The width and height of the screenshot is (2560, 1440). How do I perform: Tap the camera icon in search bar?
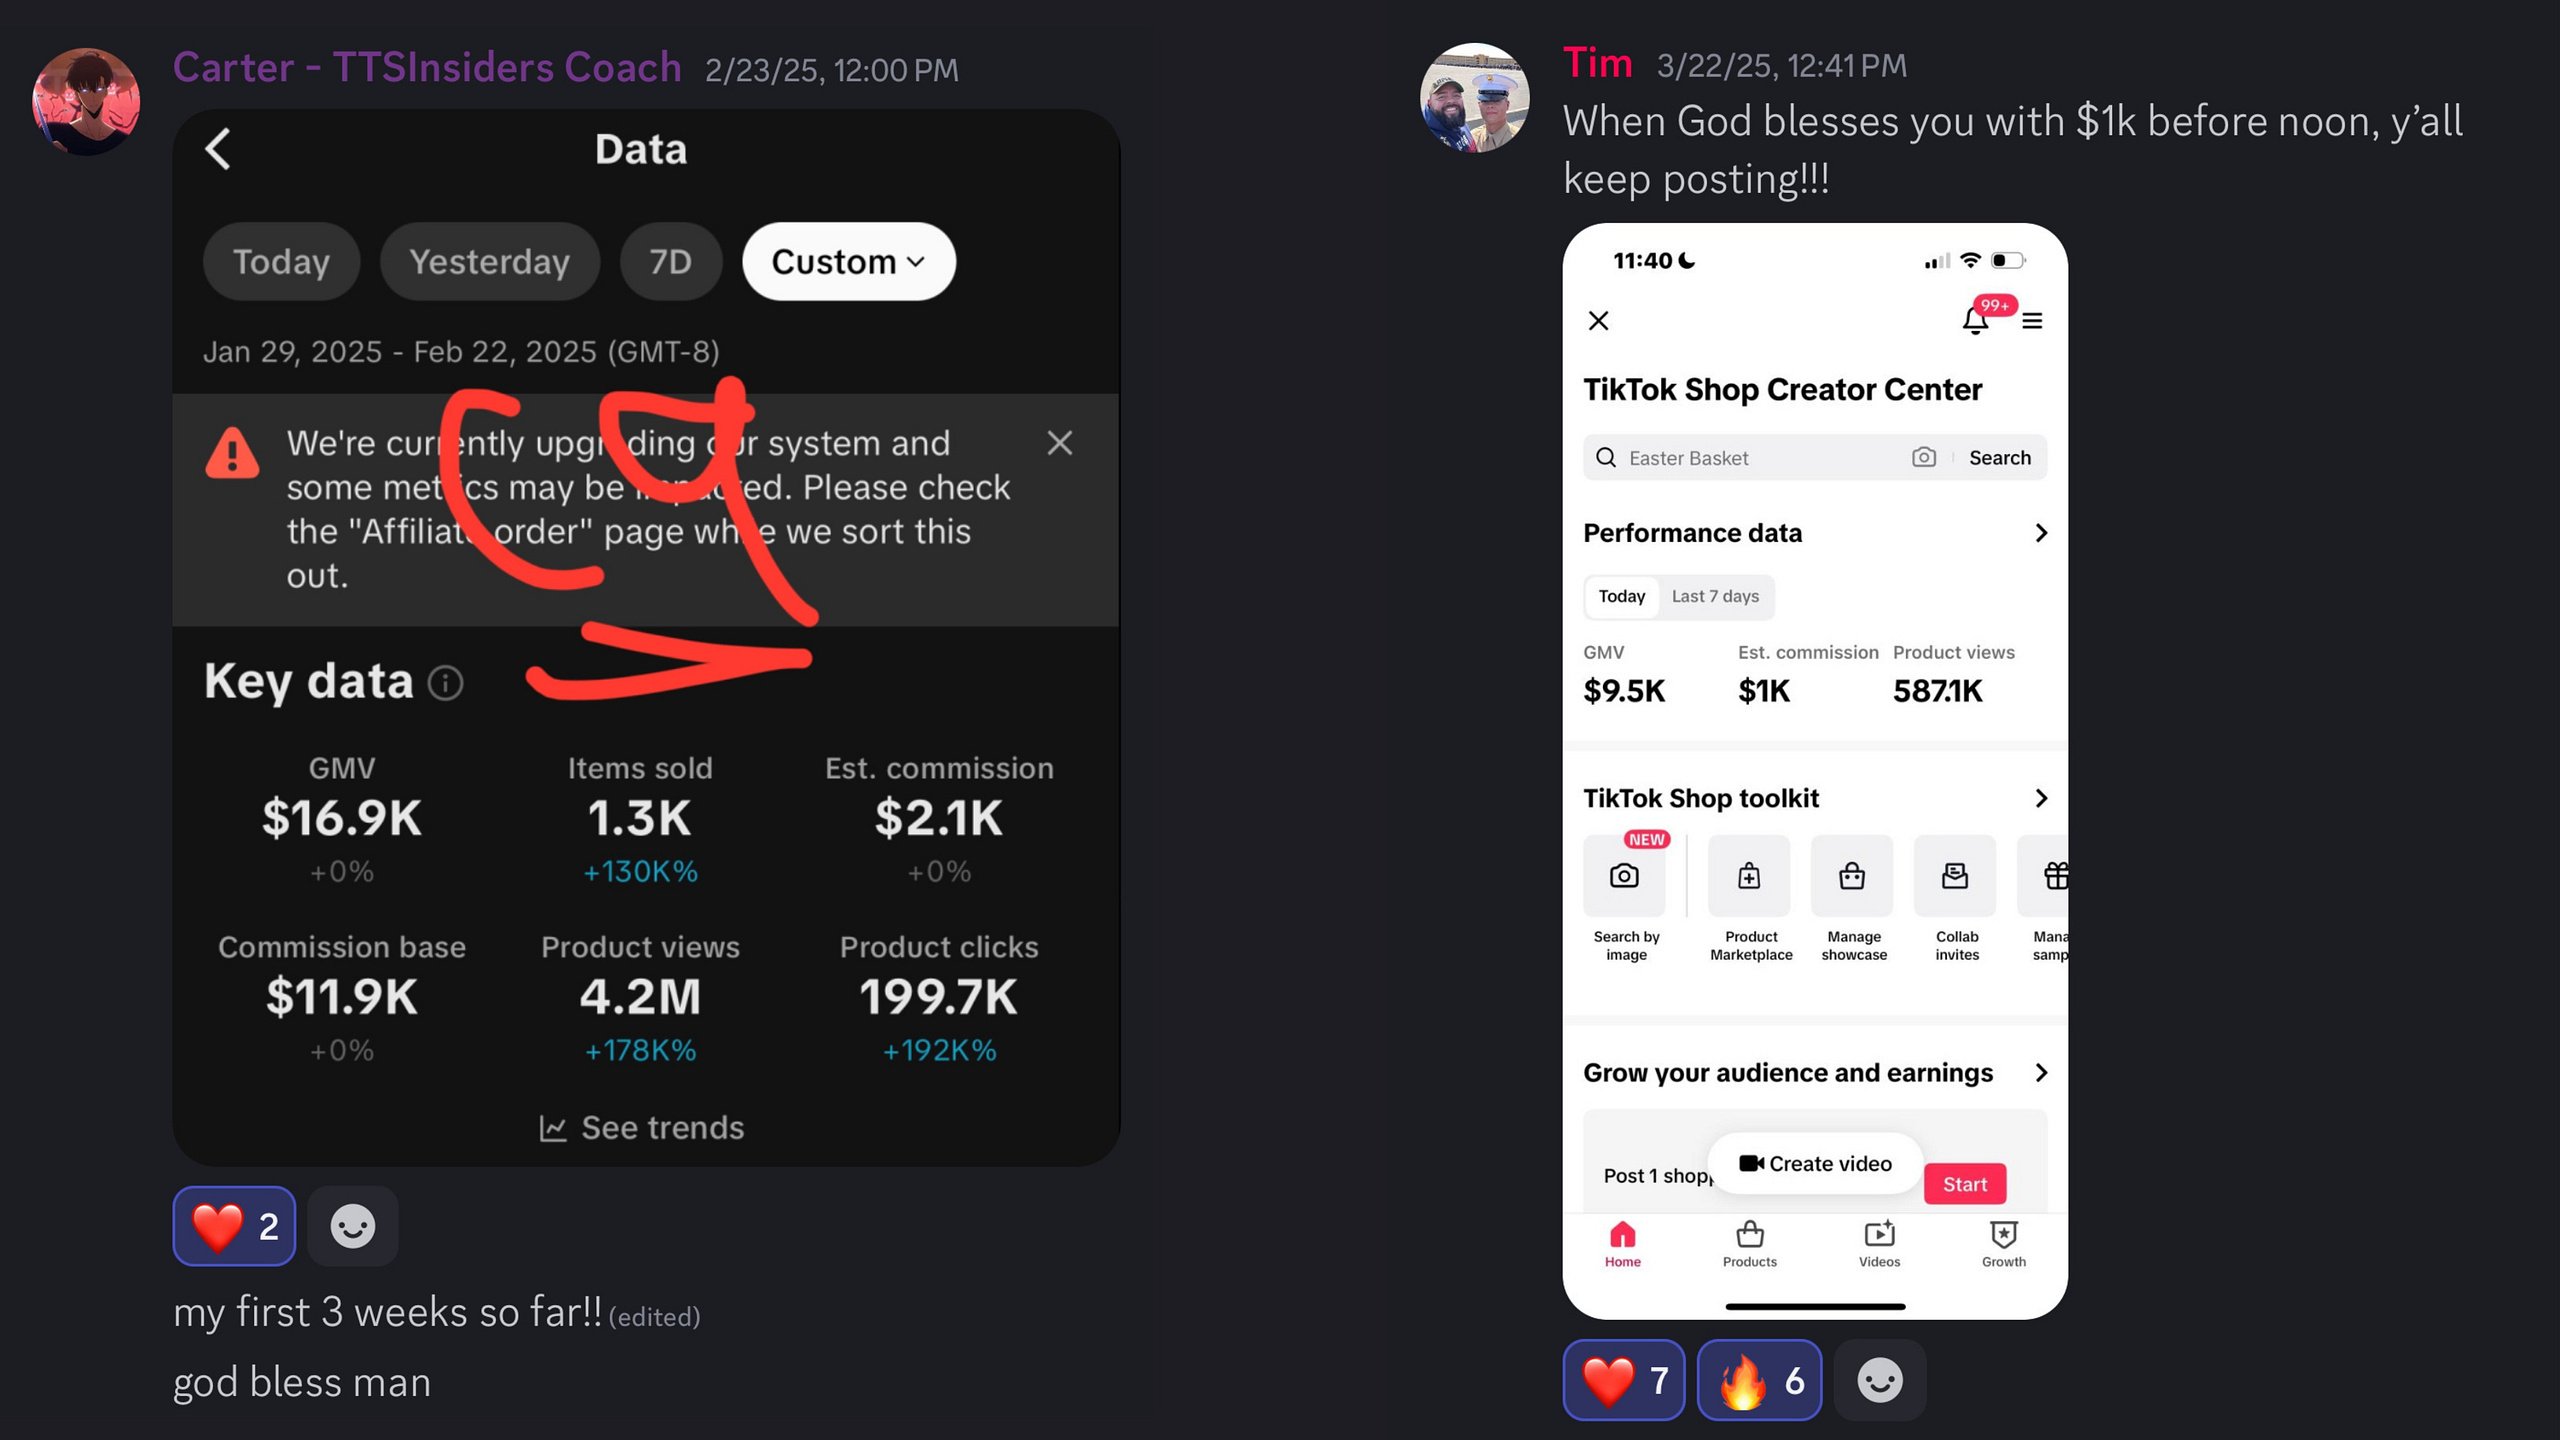1923,457
